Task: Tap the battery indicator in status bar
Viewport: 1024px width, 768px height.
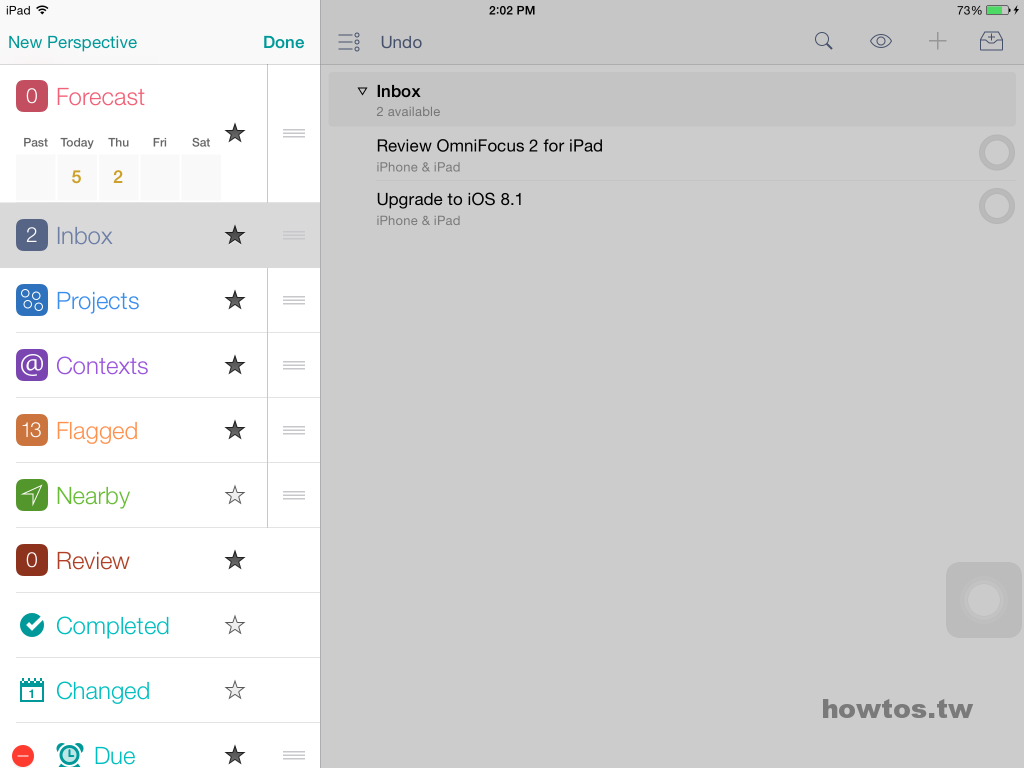Action: [998, 10]
